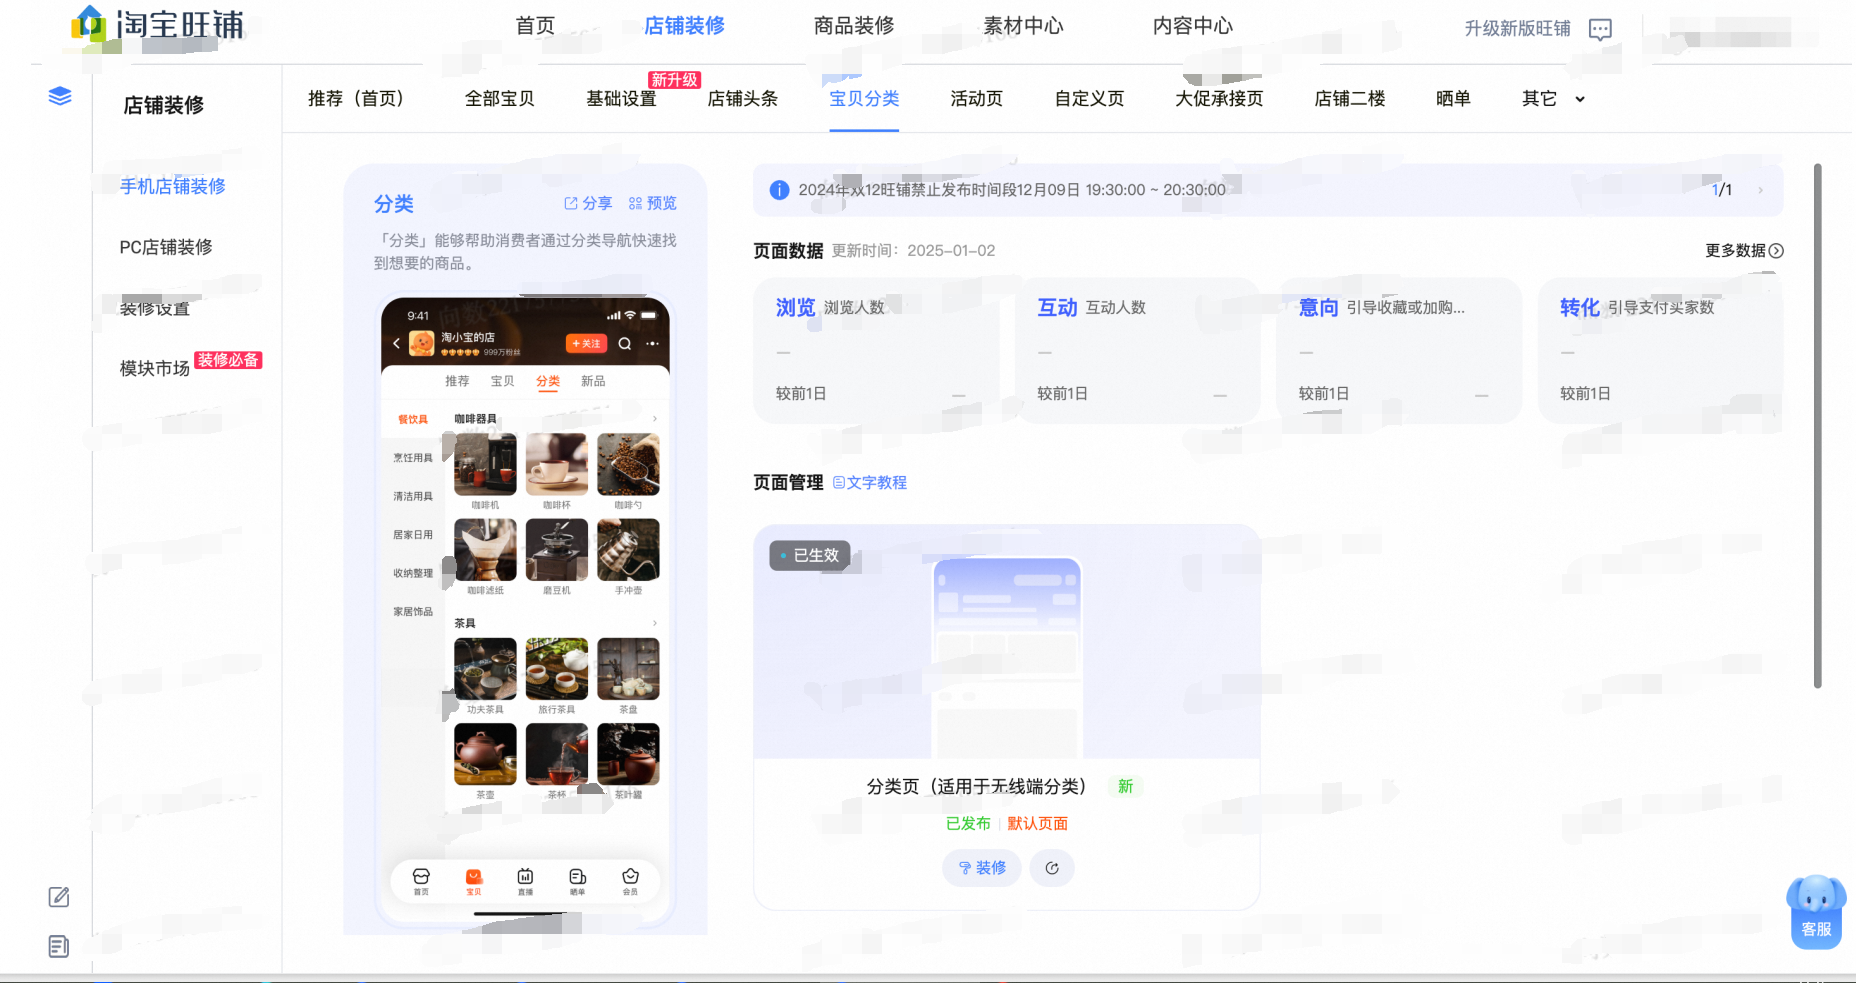Viewport: 1856px width, 983px height.
Task: Switch to 店铺二楼 tab
Action: pyautogui.click(x=1350, y=99)
